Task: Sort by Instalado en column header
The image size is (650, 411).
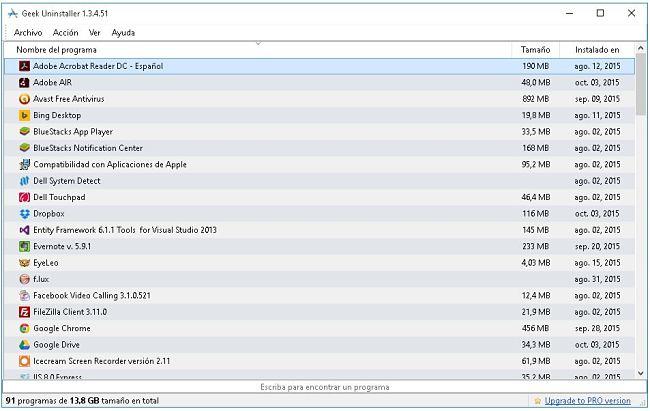Action: pos(597,50)
